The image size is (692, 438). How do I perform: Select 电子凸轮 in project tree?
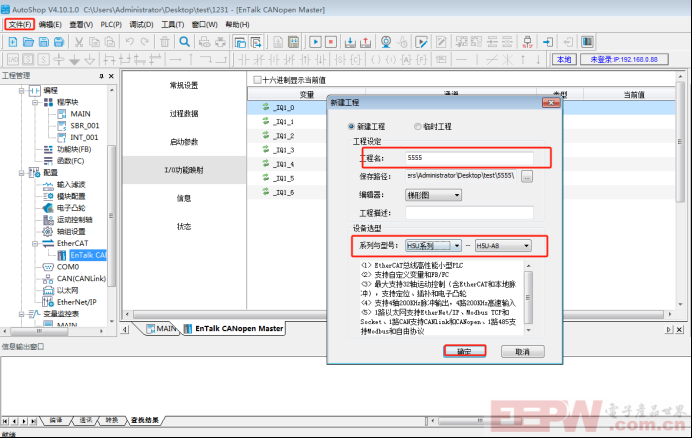point(71,208)
